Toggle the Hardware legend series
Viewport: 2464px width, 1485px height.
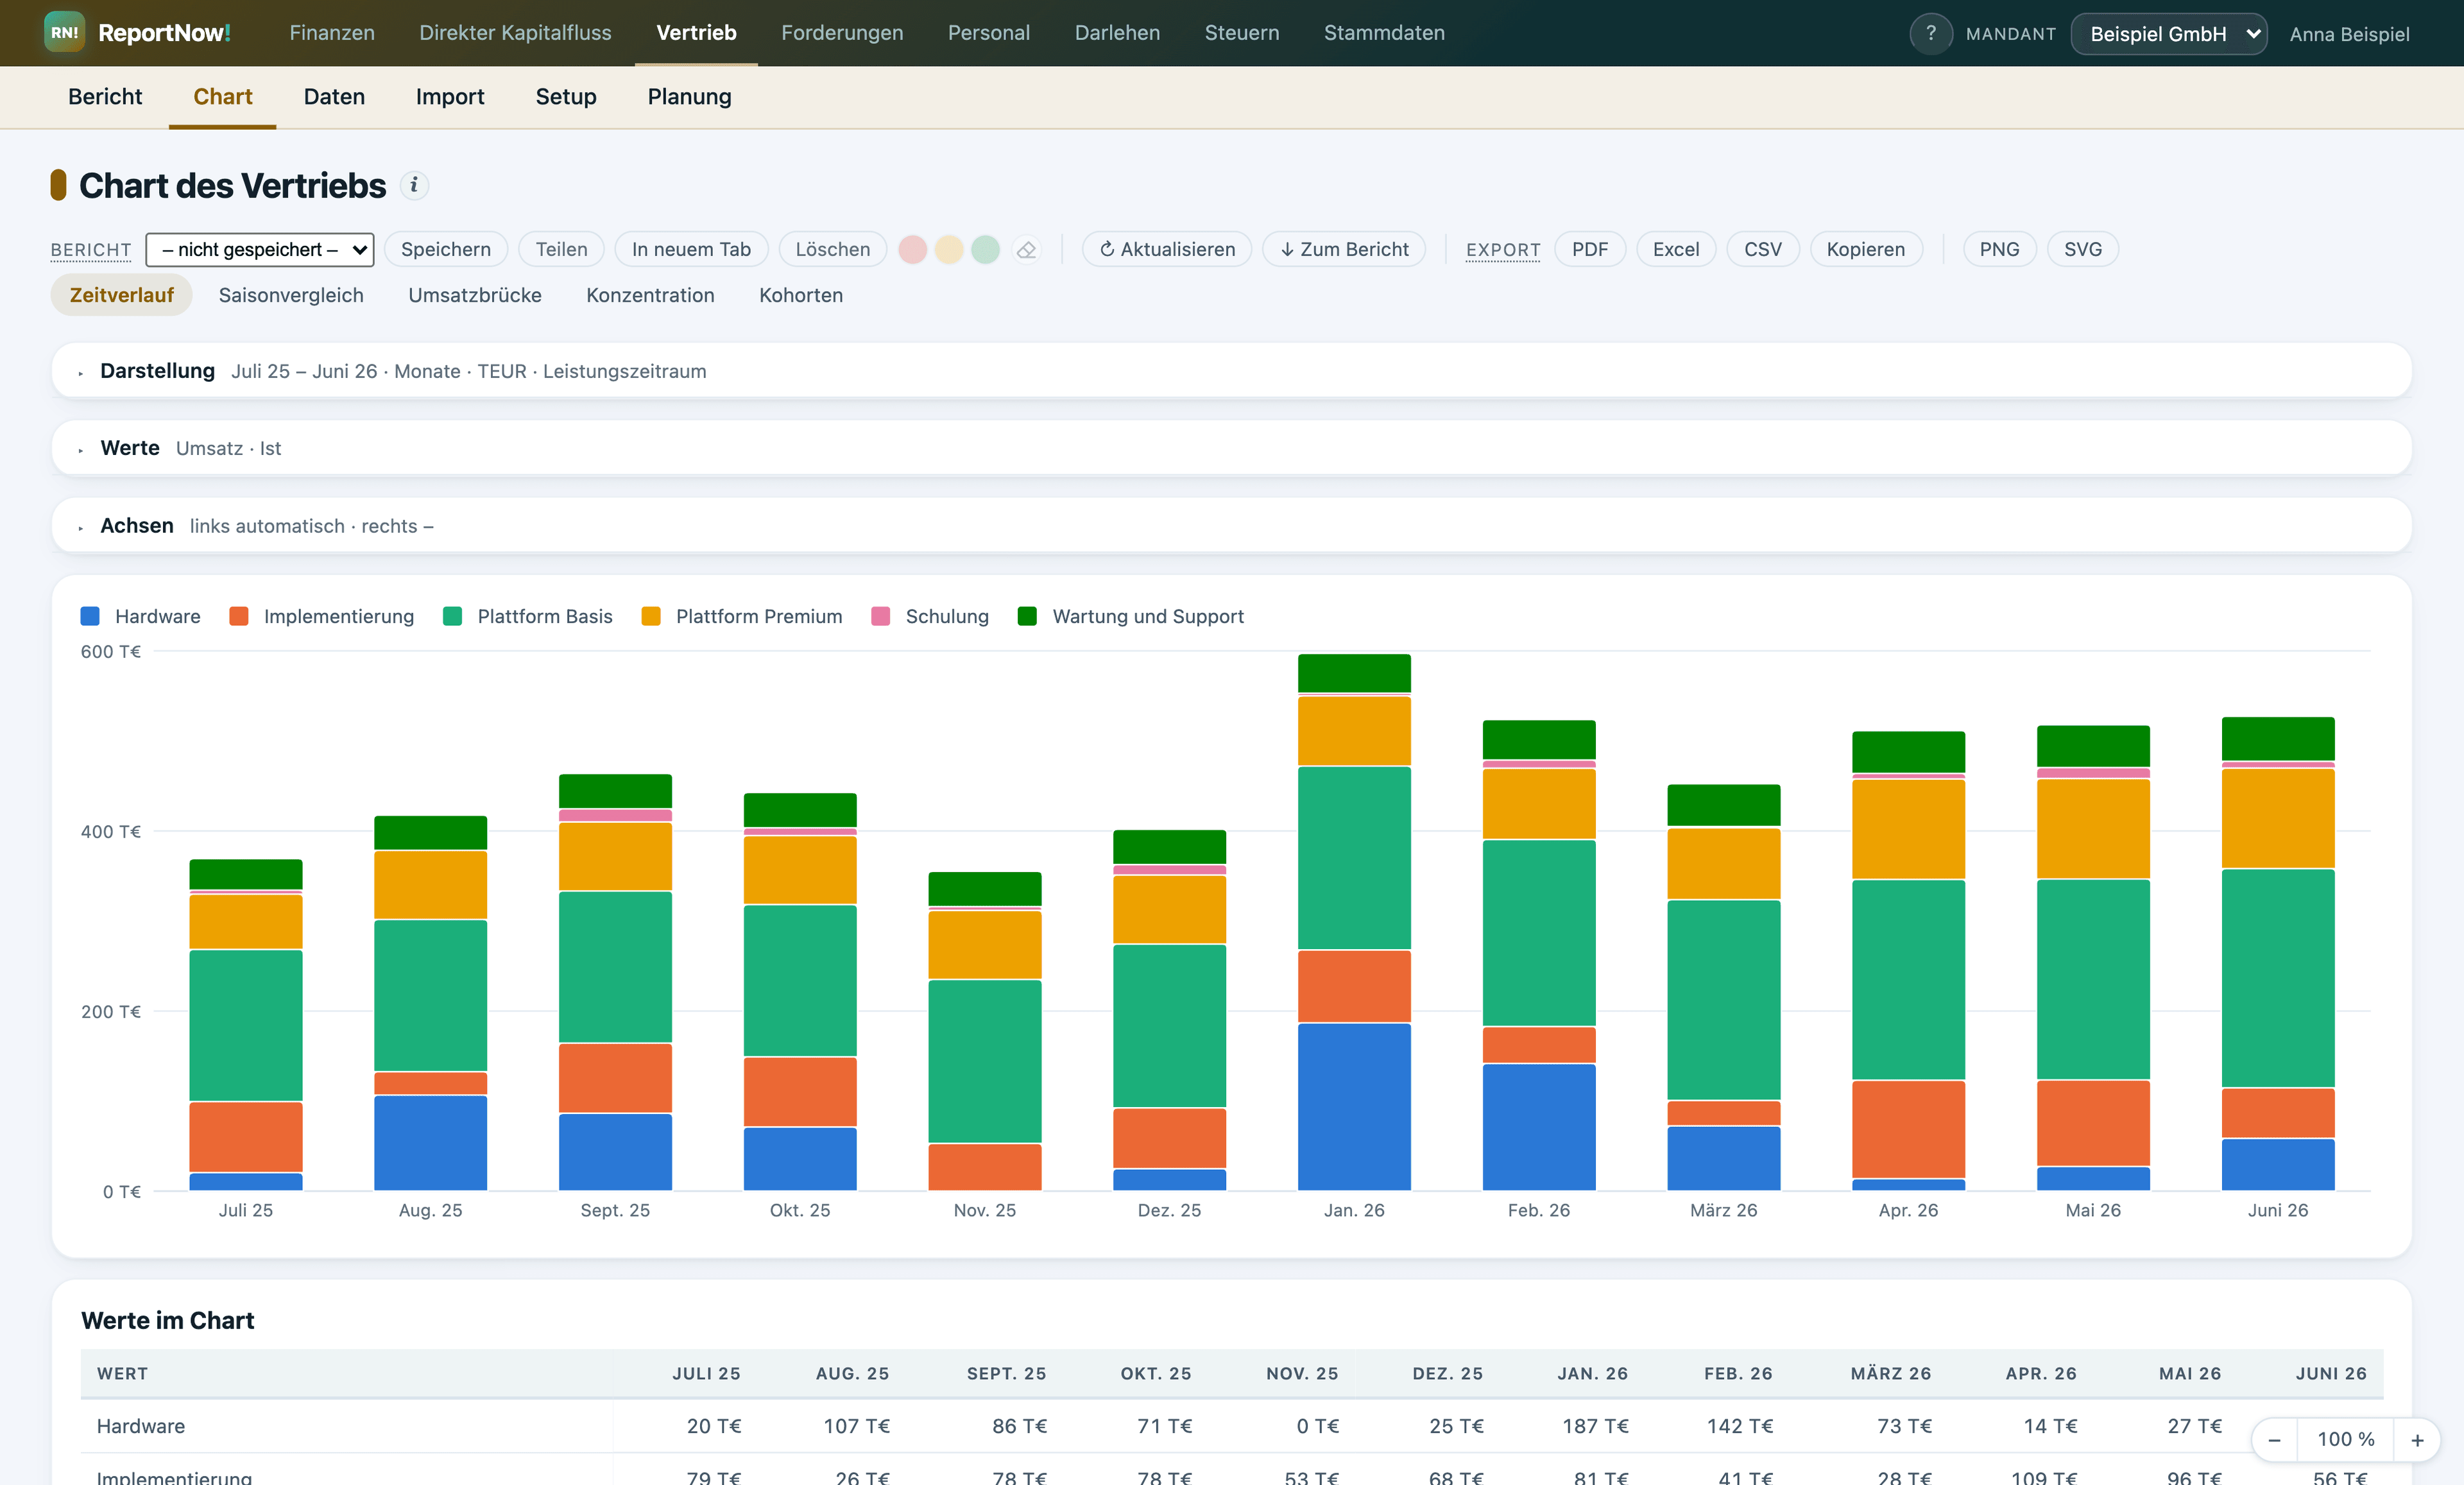point(141,616)
